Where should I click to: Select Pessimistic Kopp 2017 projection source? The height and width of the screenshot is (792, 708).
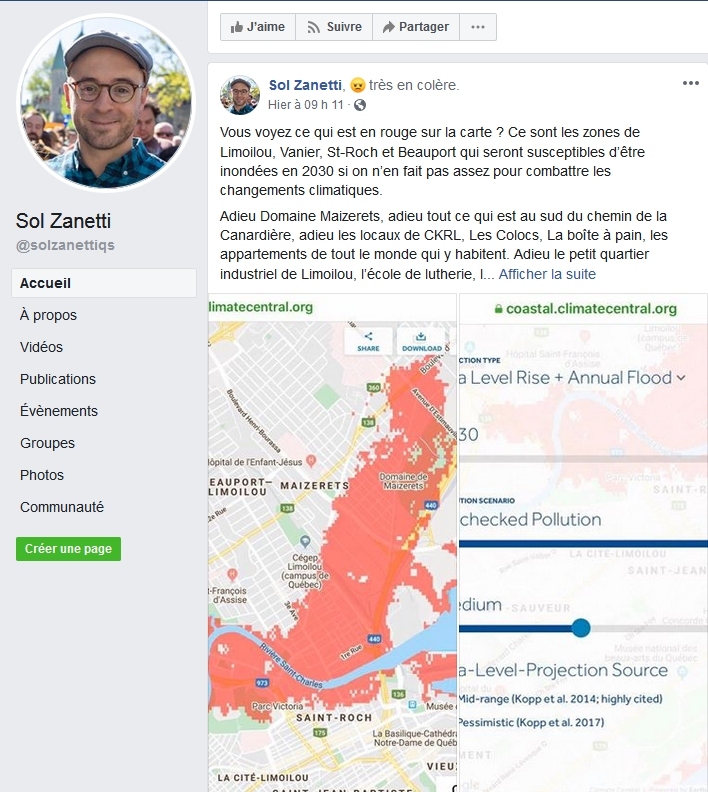pyautogui.click(x=531, y=722)
